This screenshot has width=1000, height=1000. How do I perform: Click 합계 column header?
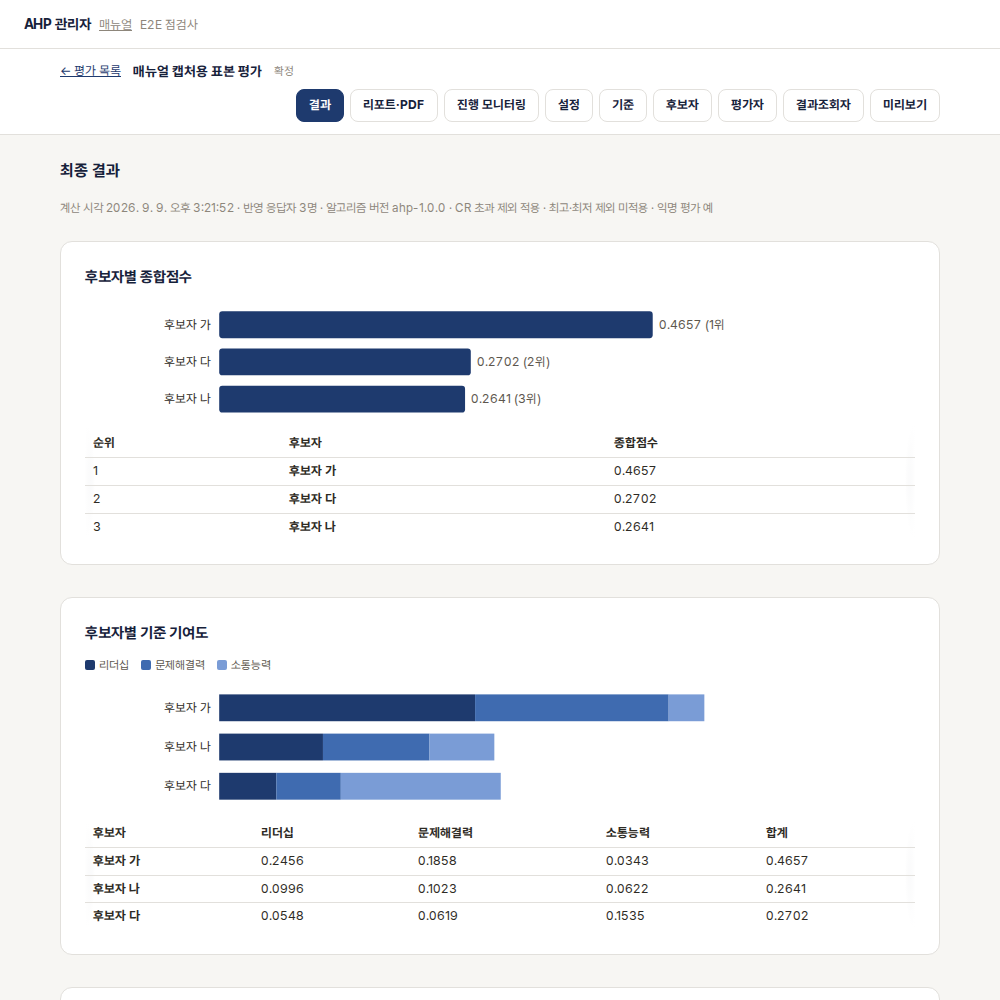777,833
